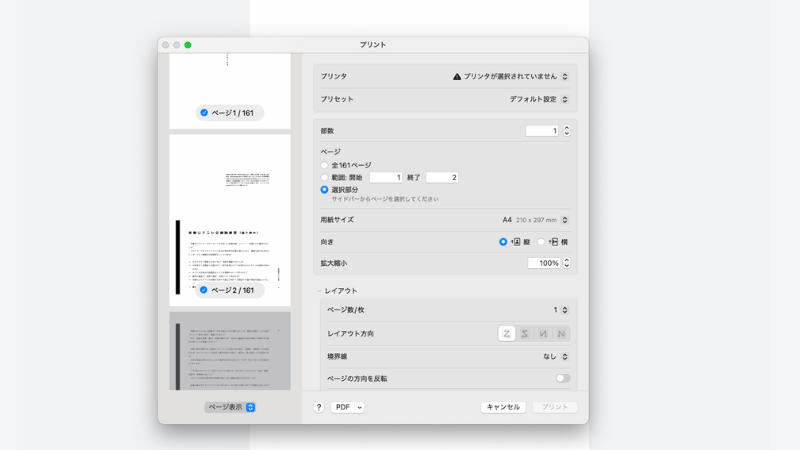Image resolution: width=800 pixels, height=450 pixels.
Task: Open the PDF options menu arrow
Action: (360, 407)
